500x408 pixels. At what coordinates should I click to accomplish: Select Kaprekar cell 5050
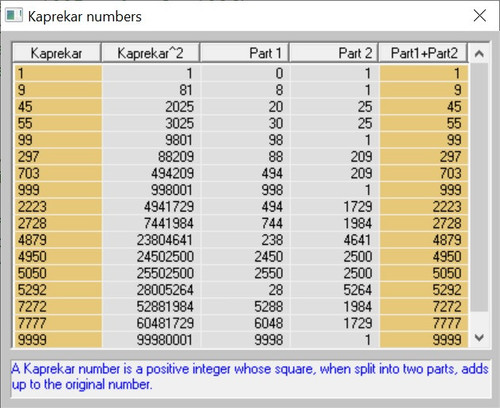pos(58,273)
